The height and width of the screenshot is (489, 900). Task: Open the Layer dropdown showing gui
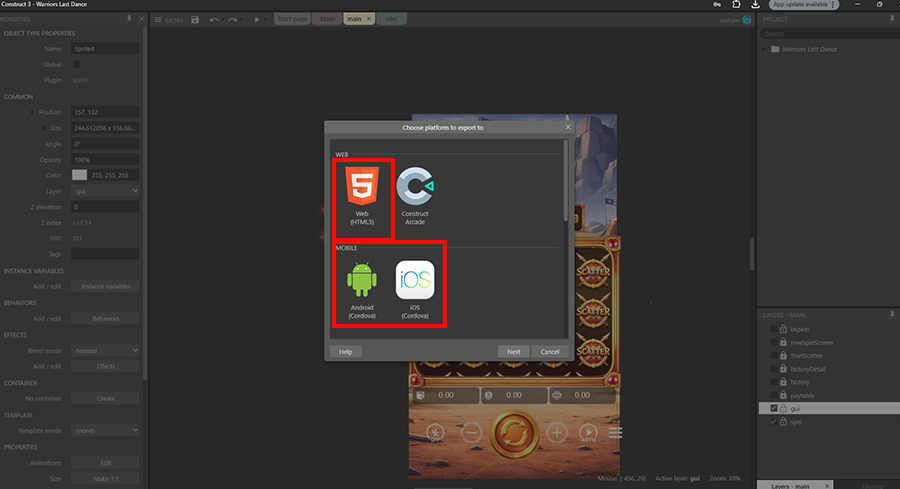(105, 191)
